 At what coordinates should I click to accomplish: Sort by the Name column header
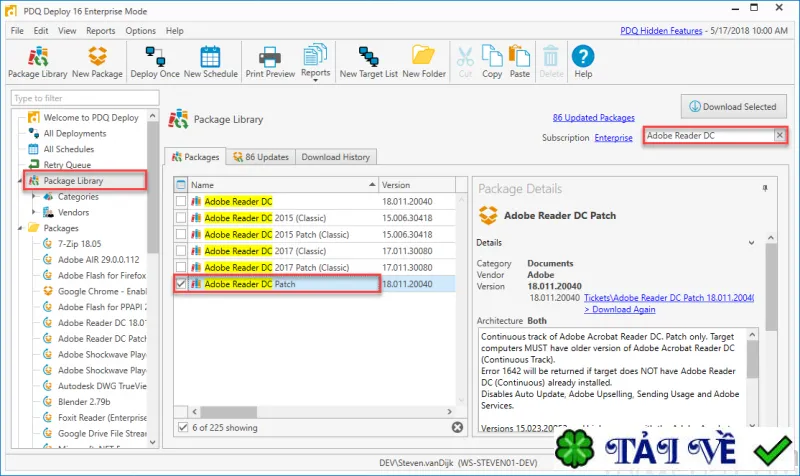tap(283, 185)
